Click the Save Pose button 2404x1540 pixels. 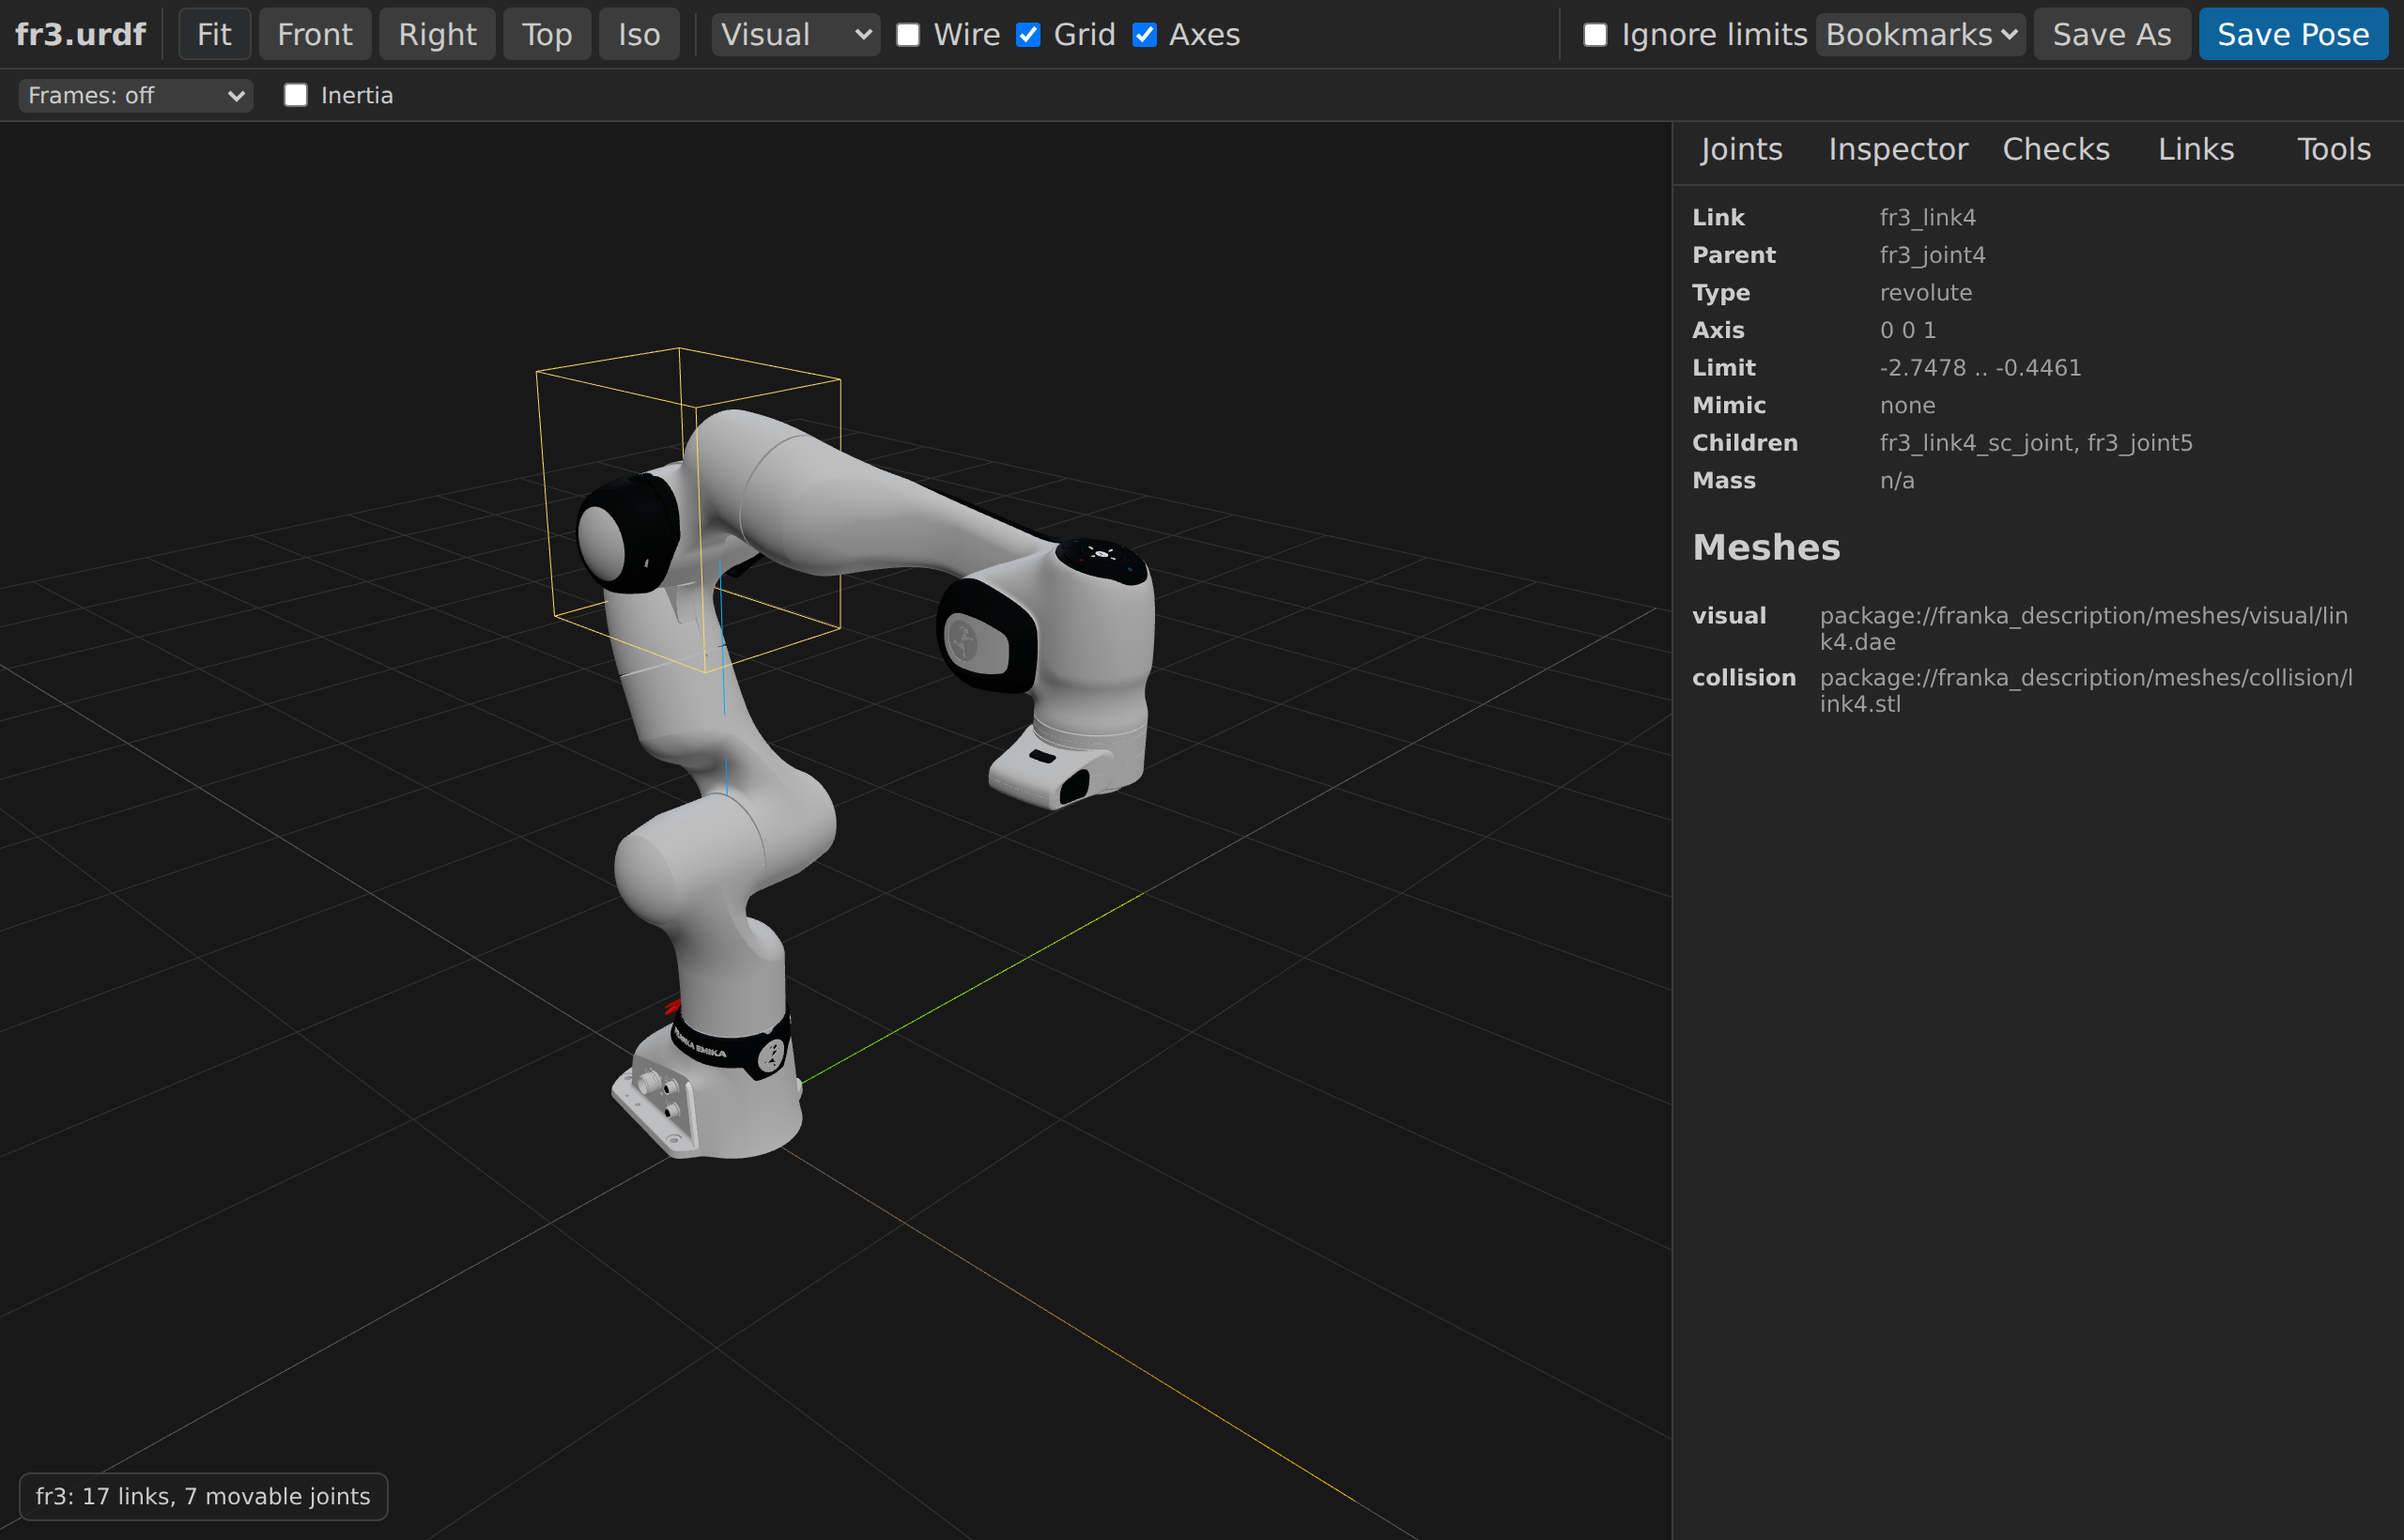pos(2293,34)
